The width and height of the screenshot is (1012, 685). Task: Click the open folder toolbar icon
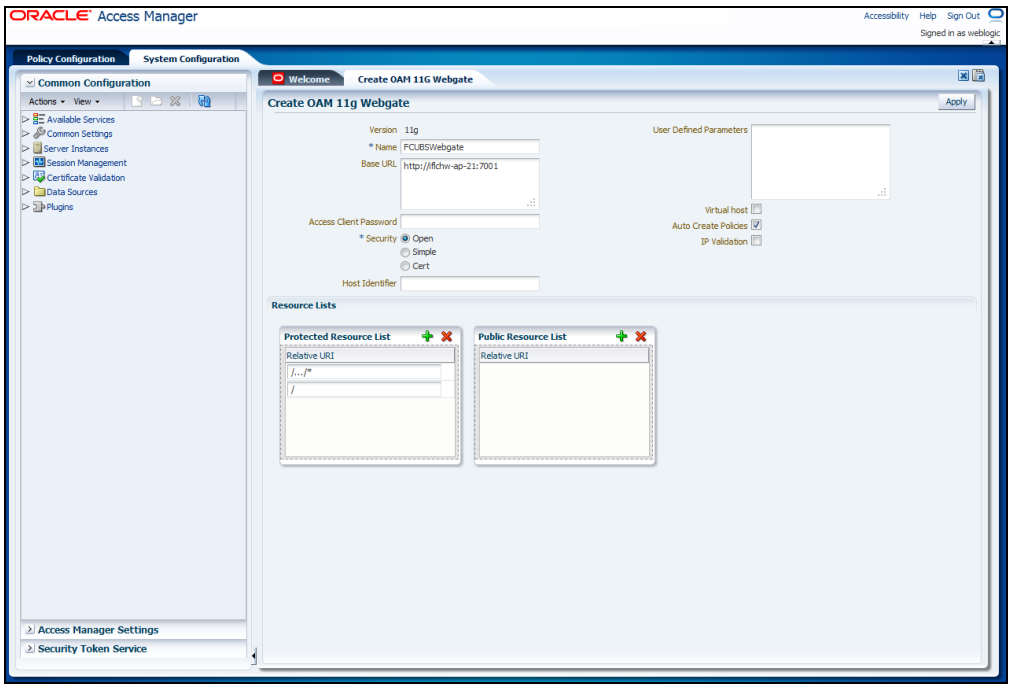156,101
